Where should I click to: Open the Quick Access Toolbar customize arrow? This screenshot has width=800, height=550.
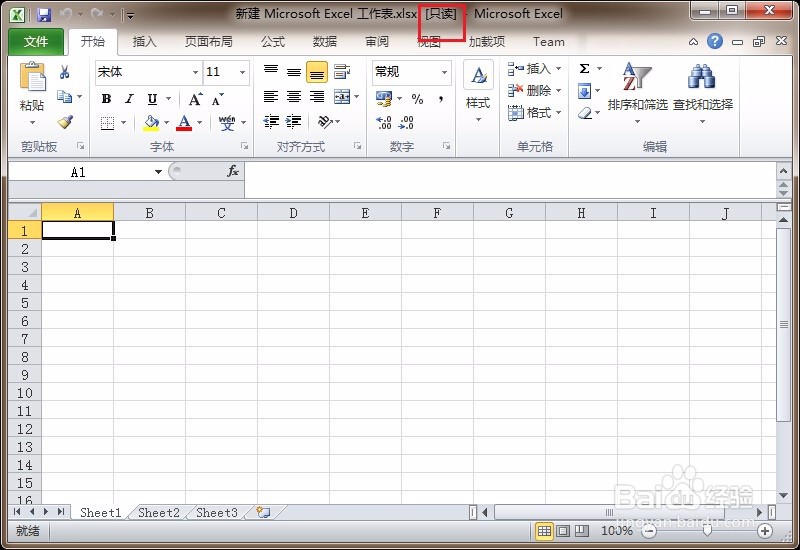[x=131, y=15]
